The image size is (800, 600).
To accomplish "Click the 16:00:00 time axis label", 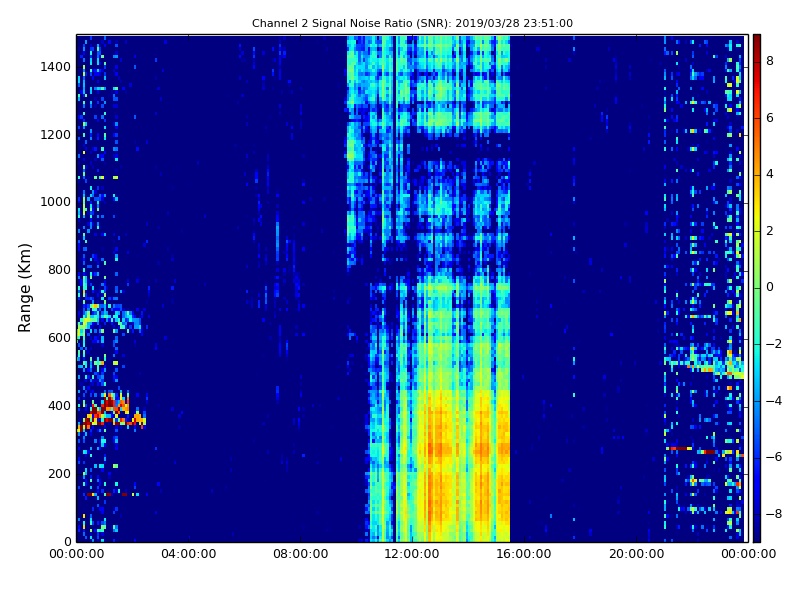I will [524, 554].
